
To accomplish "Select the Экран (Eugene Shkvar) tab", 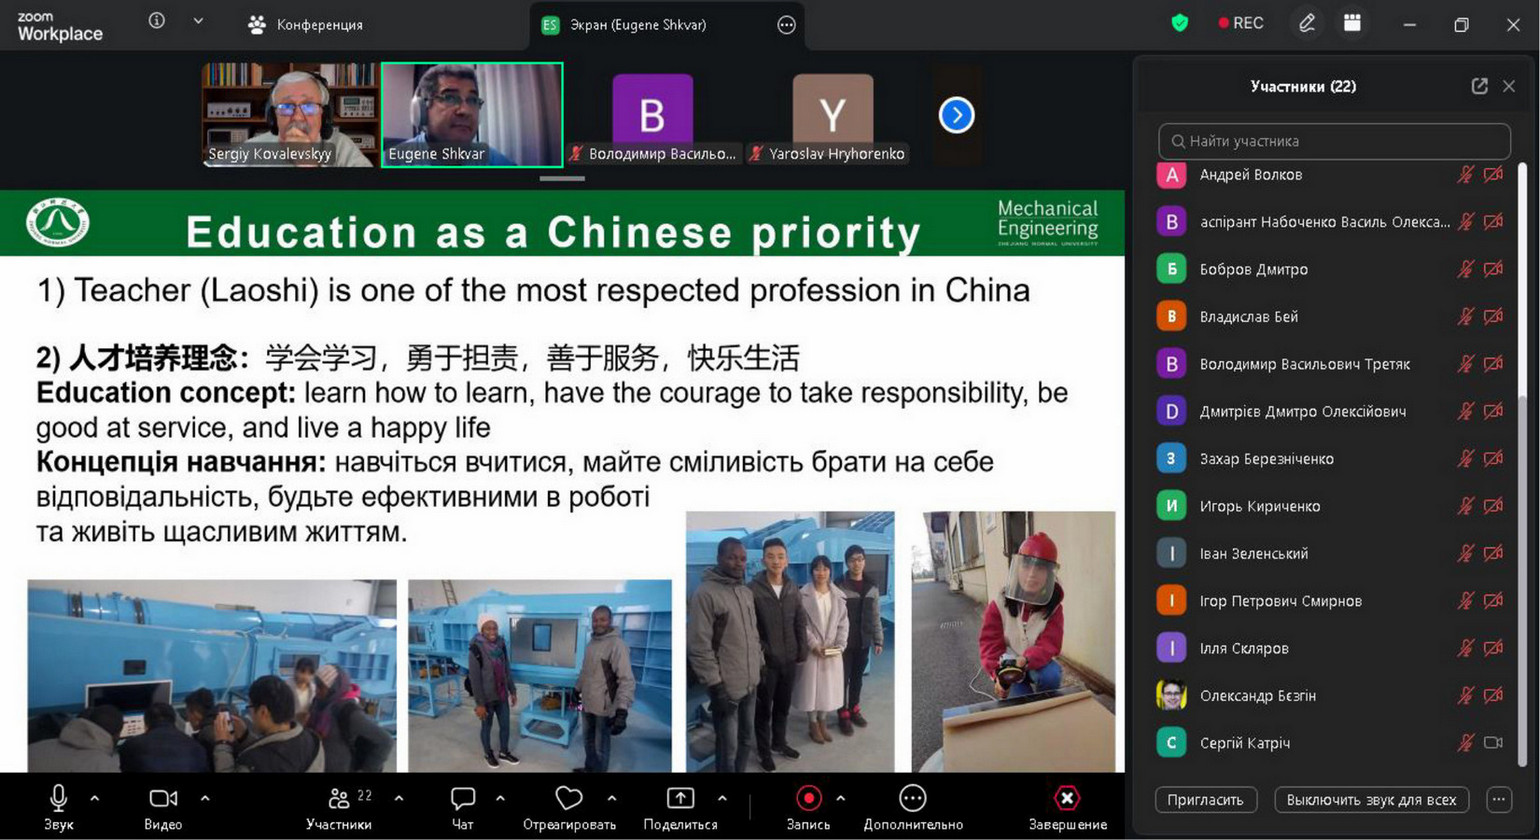I will coord(638,25).
